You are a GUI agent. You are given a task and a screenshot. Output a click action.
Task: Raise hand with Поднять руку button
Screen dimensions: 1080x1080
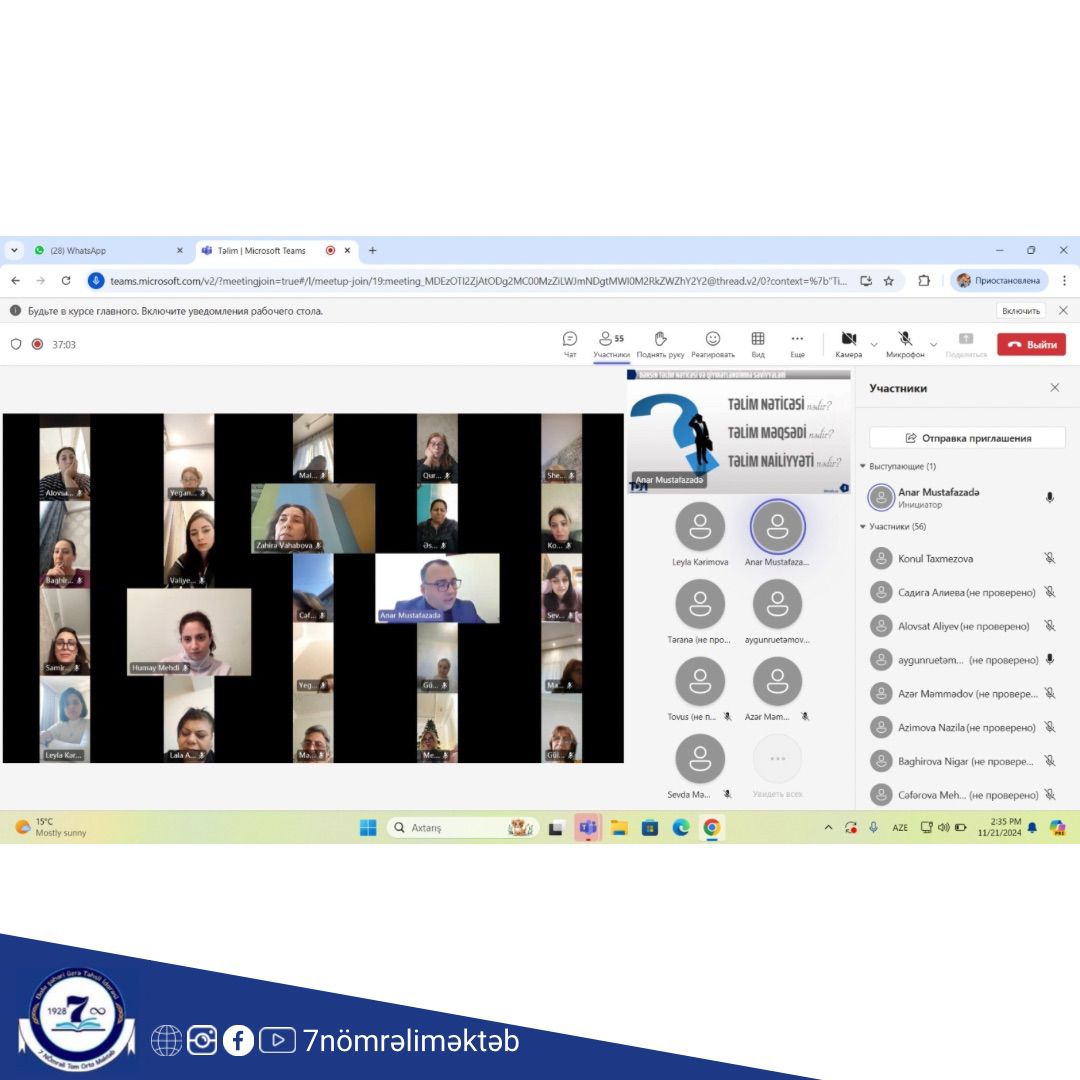660,344
